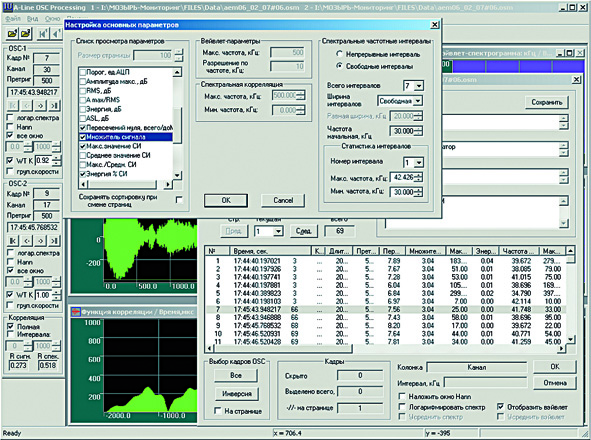Uncheck Отобразить вейвлет checkbox
This screenshot has height=440, width=591.
pos(500,407)
